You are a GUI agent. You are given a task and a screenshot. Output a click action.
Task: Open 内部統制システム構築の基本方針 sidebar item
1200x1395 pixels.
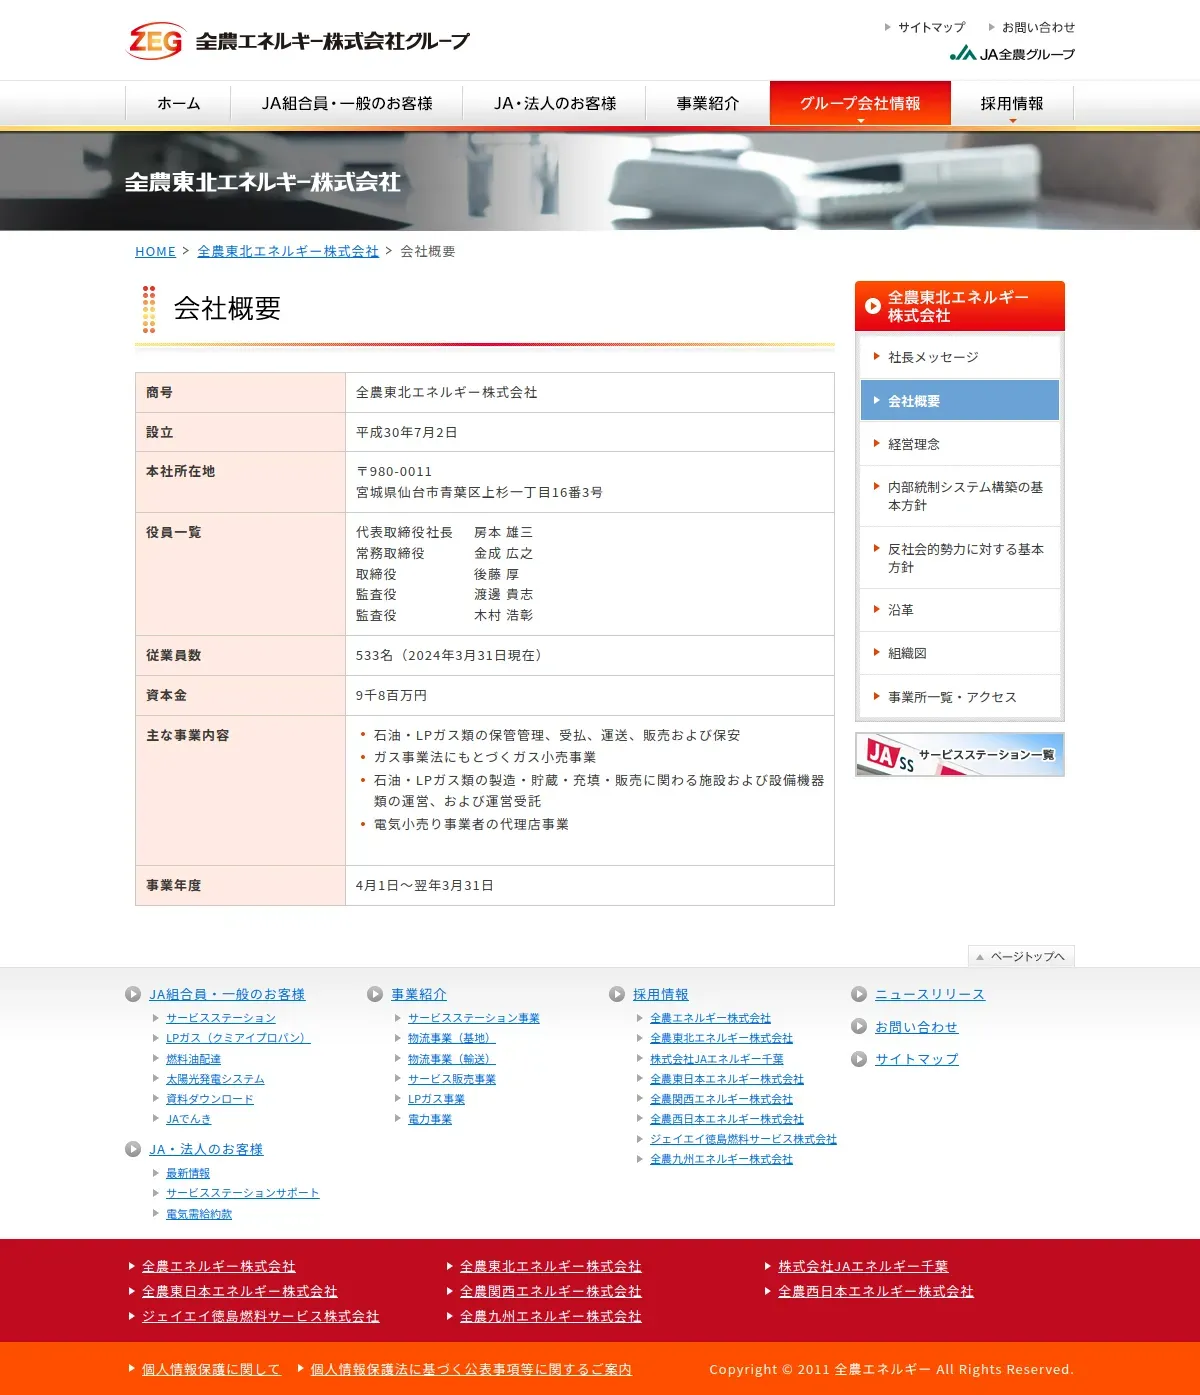coord(960,496)
